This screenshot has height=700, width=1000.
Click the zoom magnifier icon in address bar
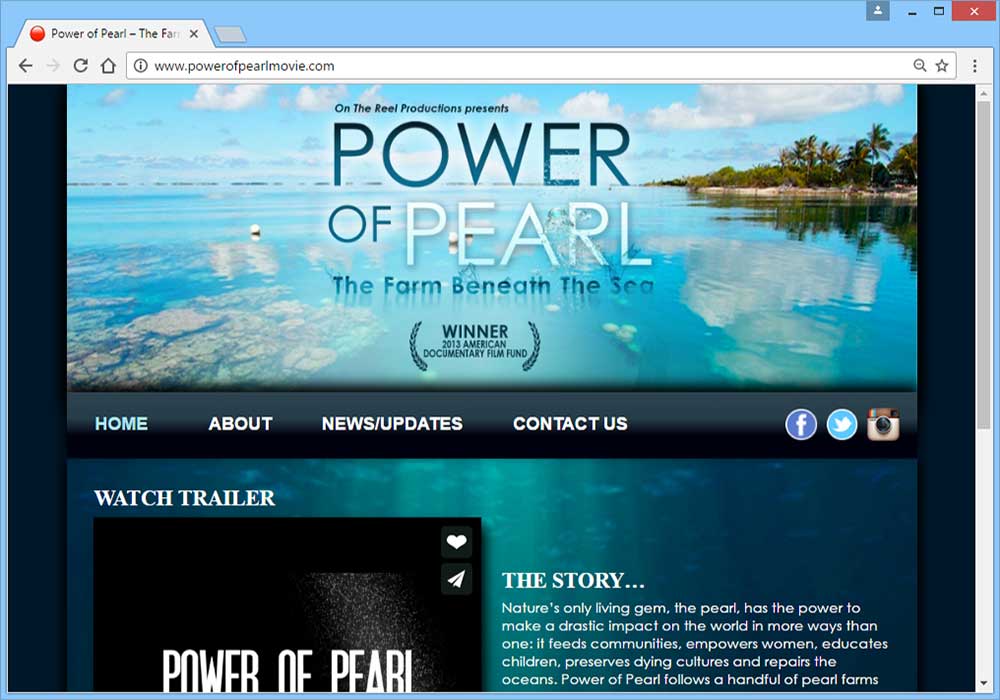click(920, 66)
